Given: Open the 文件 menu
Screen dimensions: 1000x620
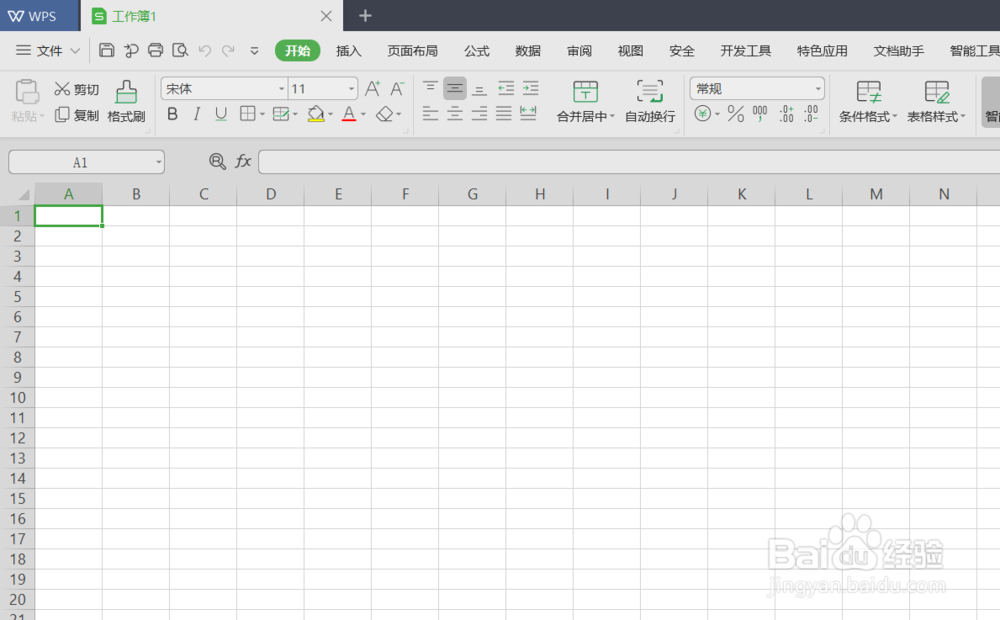Looking at the screenshot, I should pyautogui.click(x=47, y=50).
